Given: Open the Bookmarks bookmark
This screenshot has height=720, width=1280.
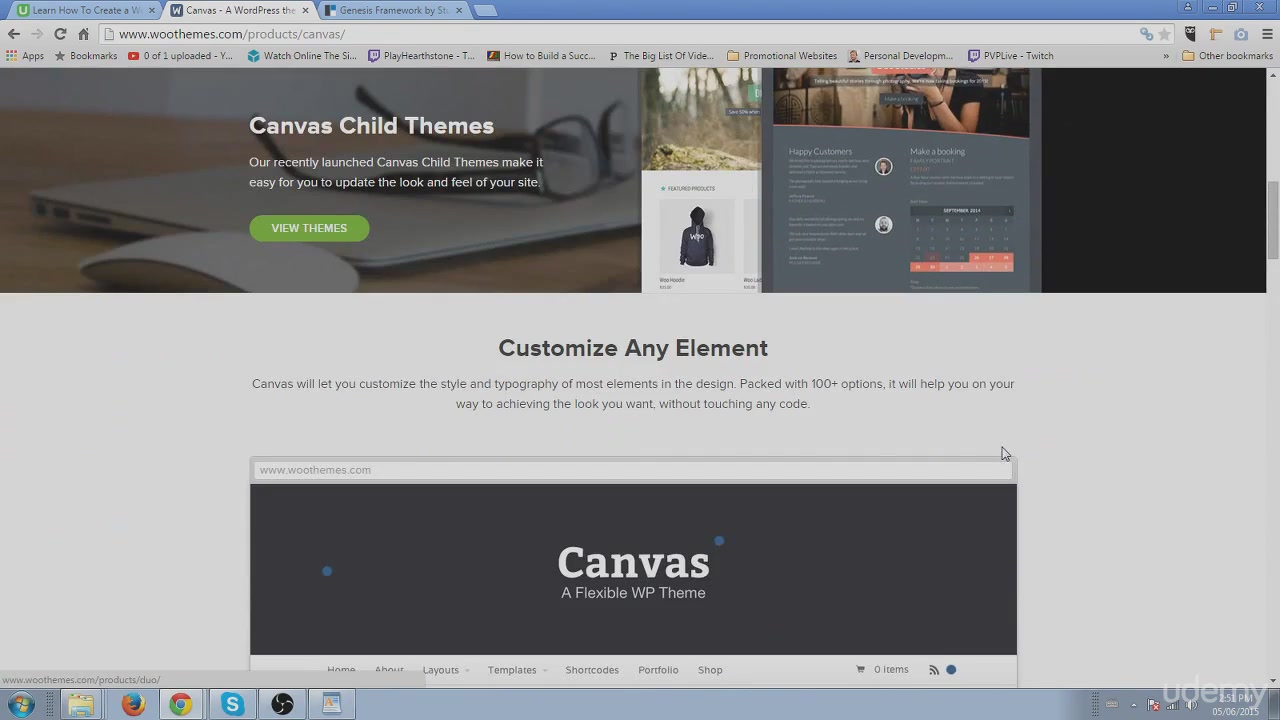Looking at the screenshot, I should (x=85, y=56).
